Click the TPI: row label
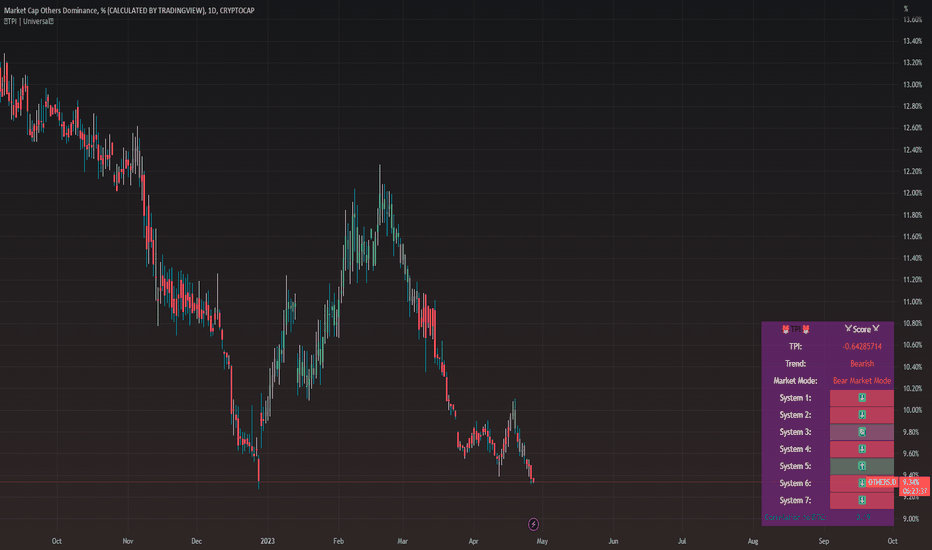Screen dimensions: 932x550 click(795, 346)
